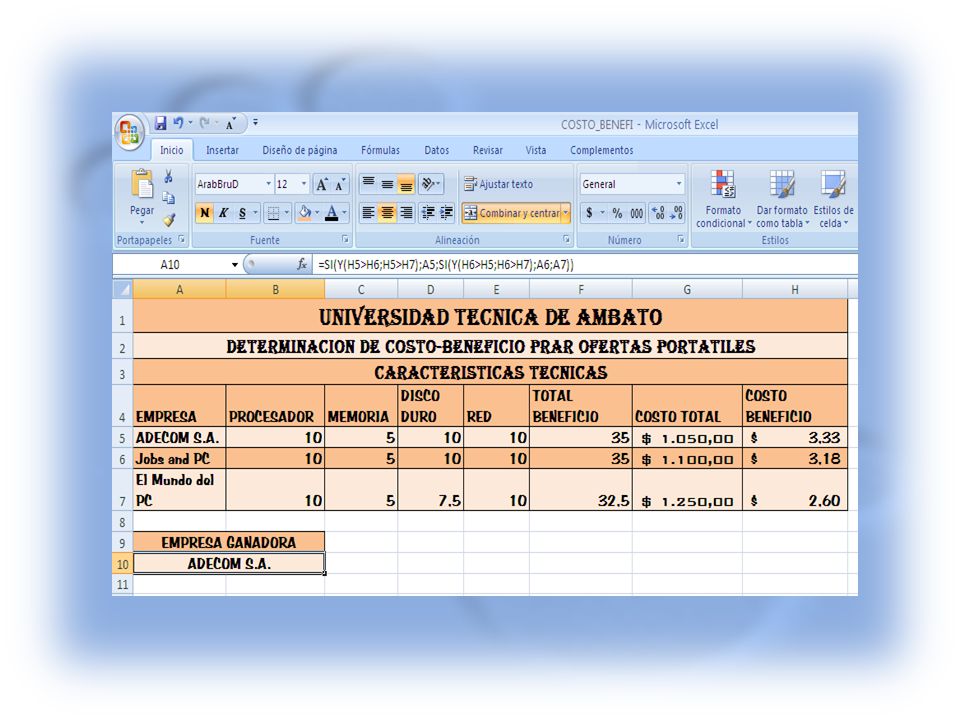Increase decimal places
The width and height of the screenshot is (960, 720).
click(658, 213)
